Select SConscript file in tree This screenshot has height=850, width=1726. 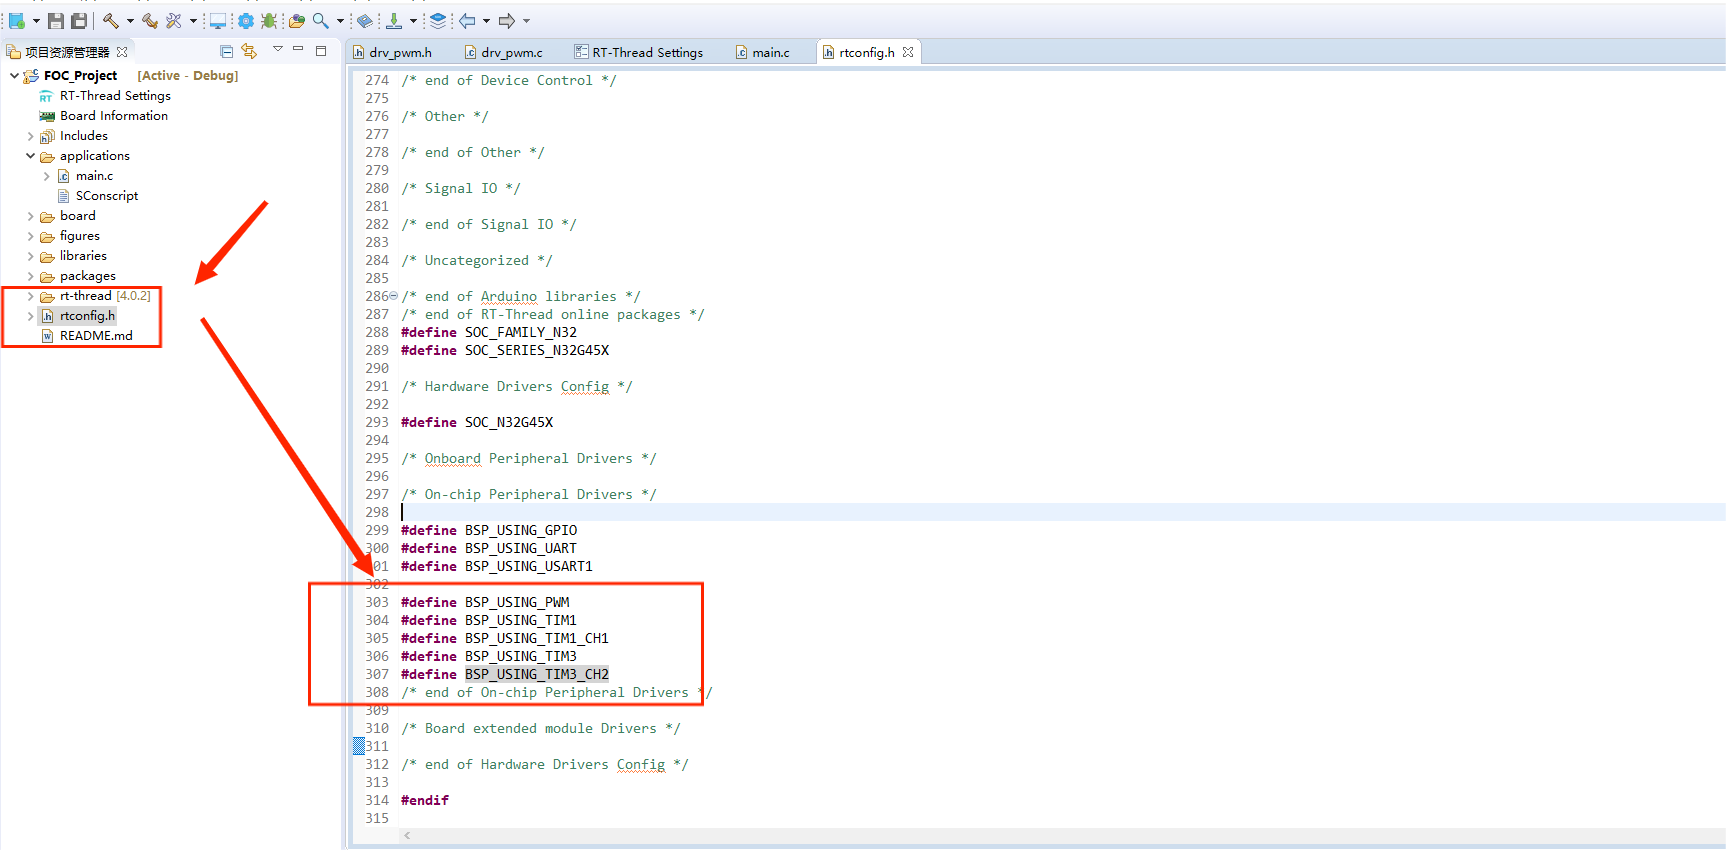pos(107,196)
